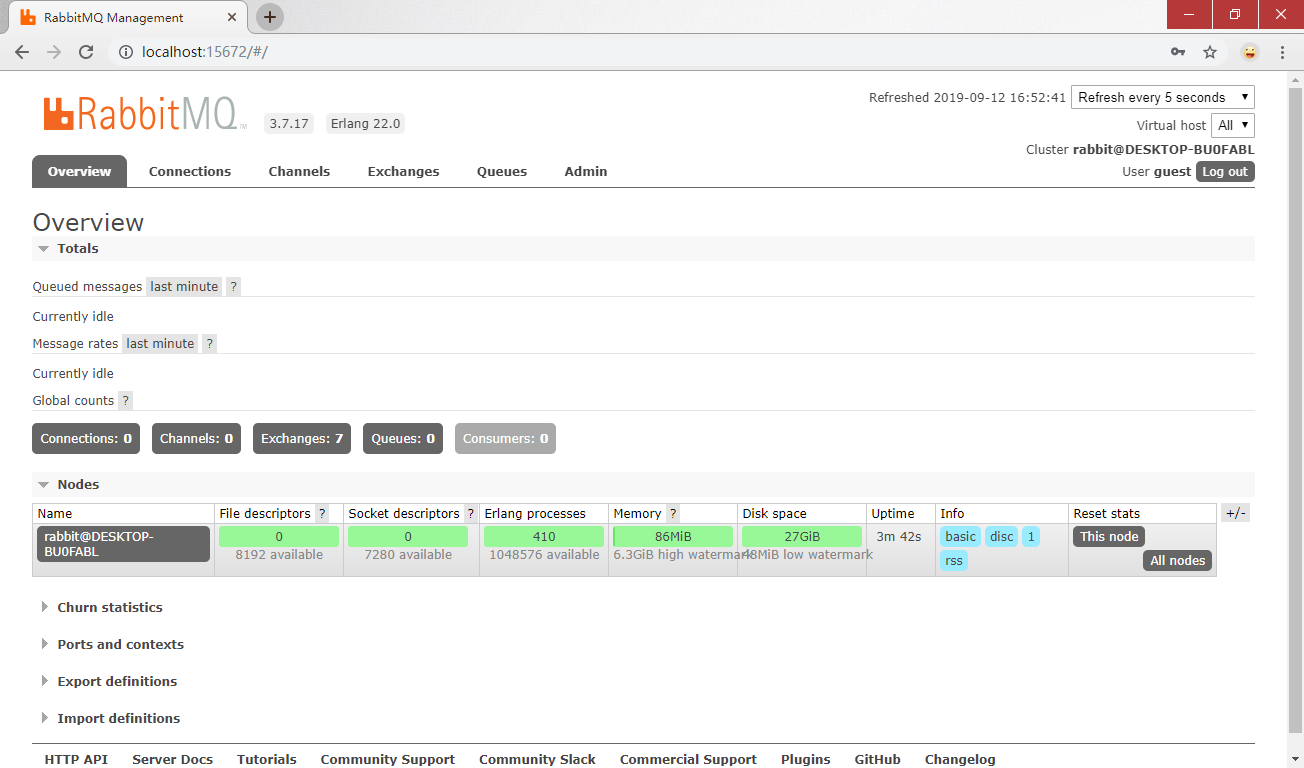Click the +/- column selector on the Nodes table
The width and height of the screenshot is (1304, 768).
pos(1235,513)
